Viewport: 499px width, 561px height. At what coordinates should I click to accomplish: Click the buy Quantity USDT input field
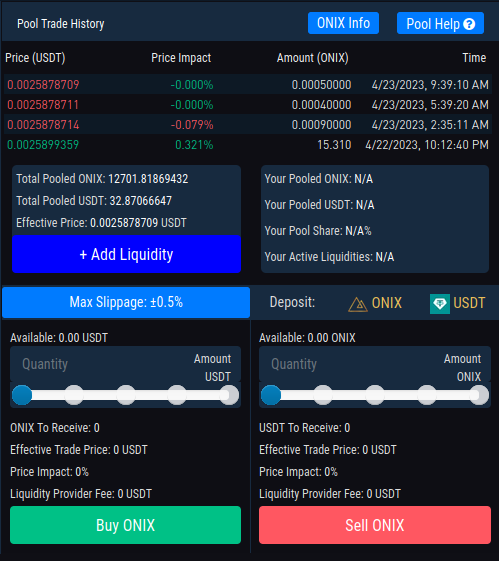(x=125, y=364)
